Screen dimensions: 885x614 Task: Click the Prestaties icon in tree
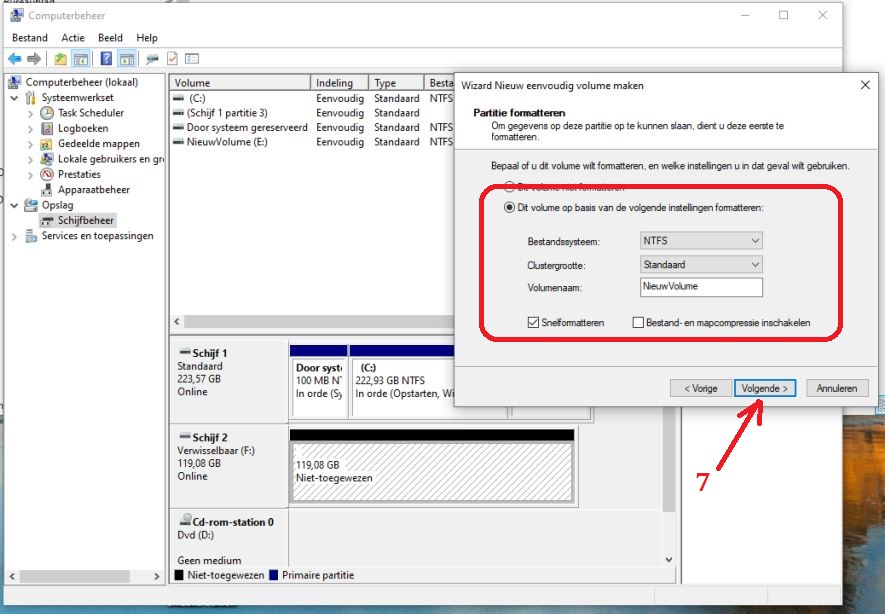pos(48,174)
